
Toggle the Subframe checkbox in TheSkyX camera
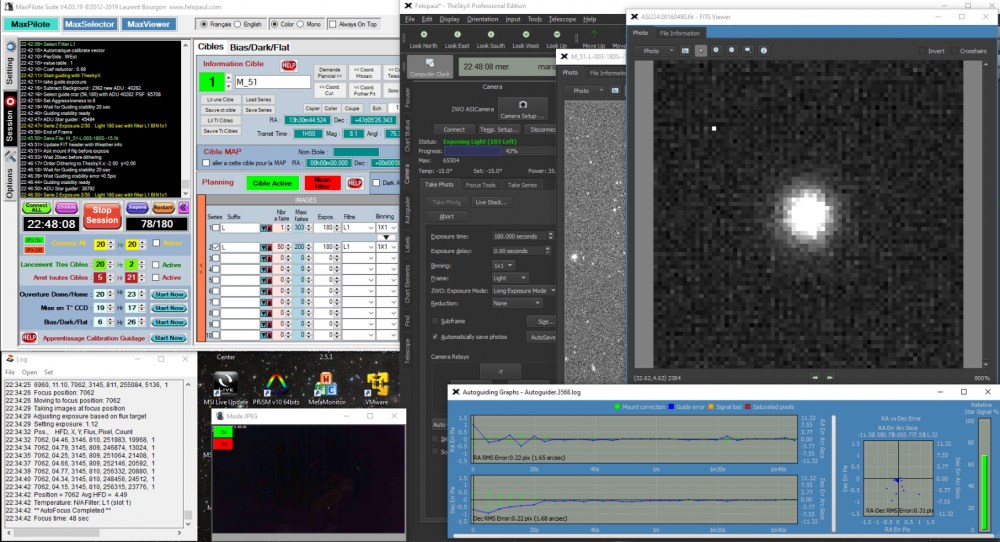[435, 321]
